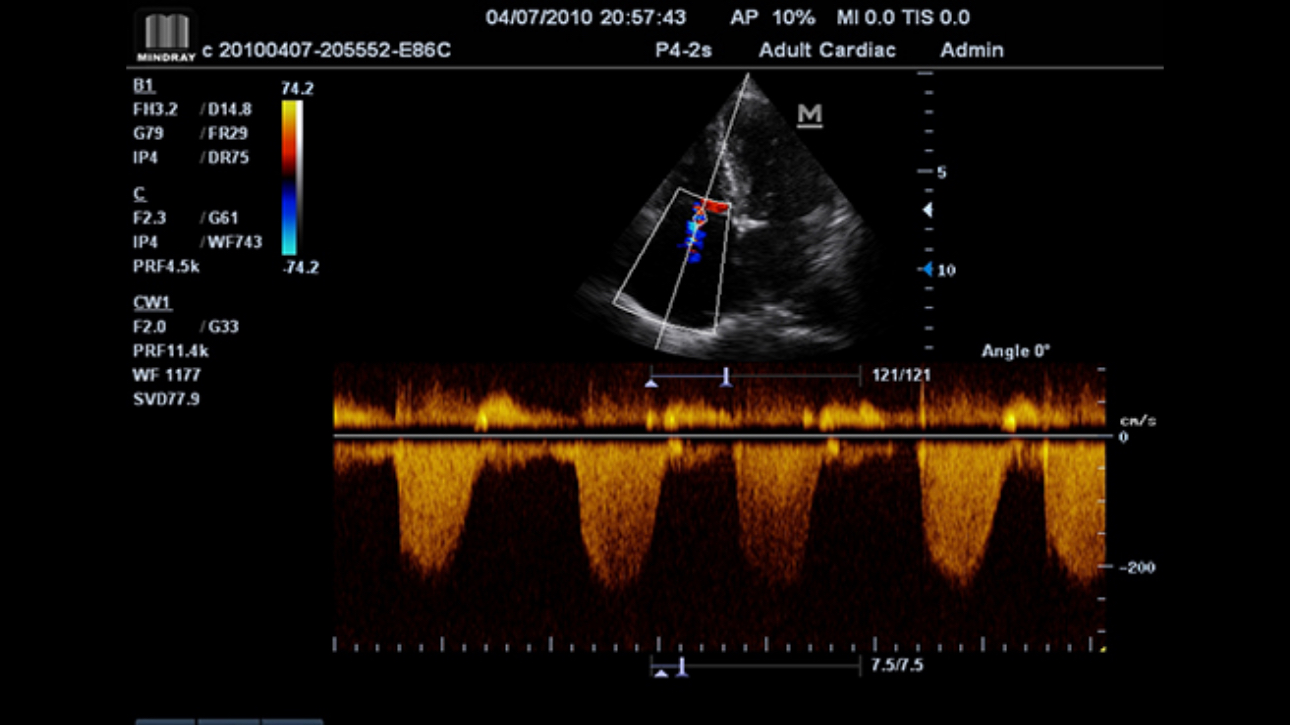Click the upper cine slider triangle marker
The height and width of the screenshot is (725, 1290).
click(652, 382)
